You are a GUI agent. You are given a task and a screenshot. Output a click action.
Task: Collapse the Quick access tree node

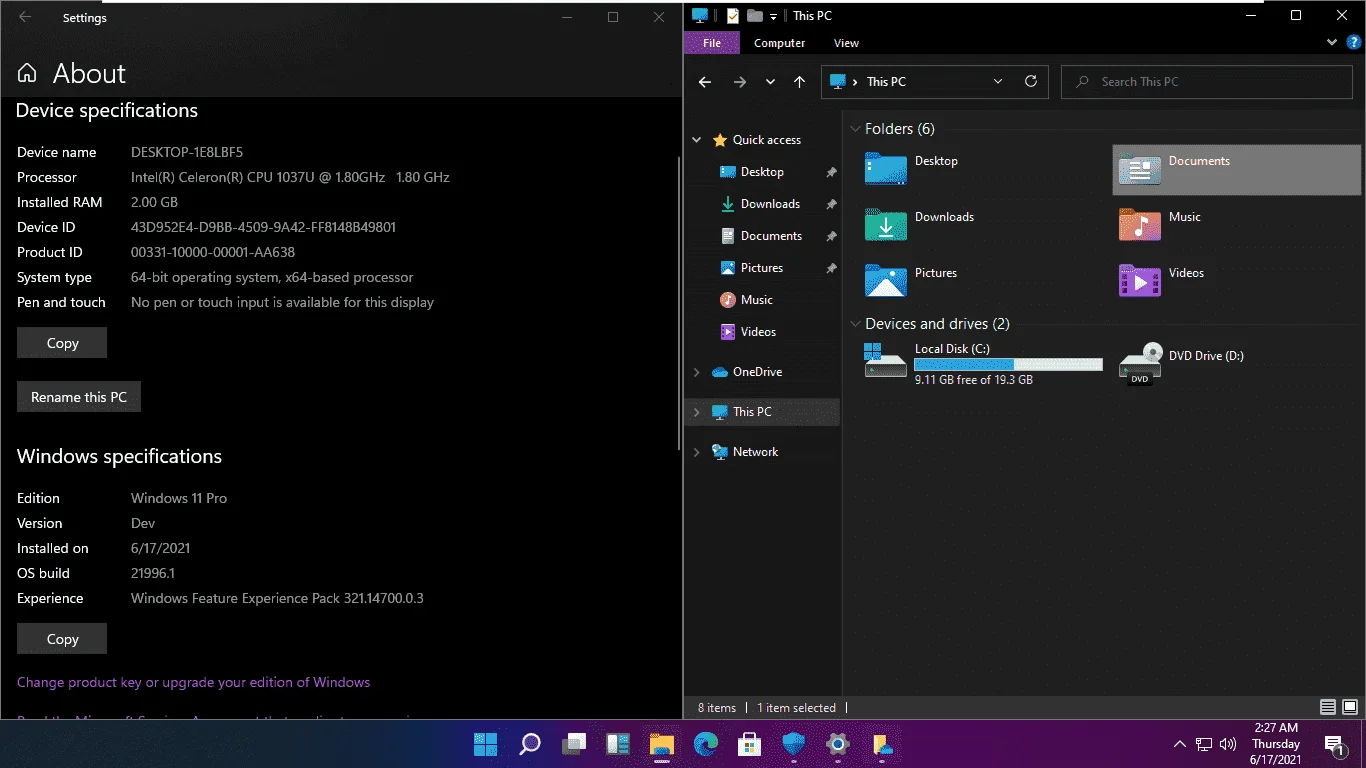(697, 140)
